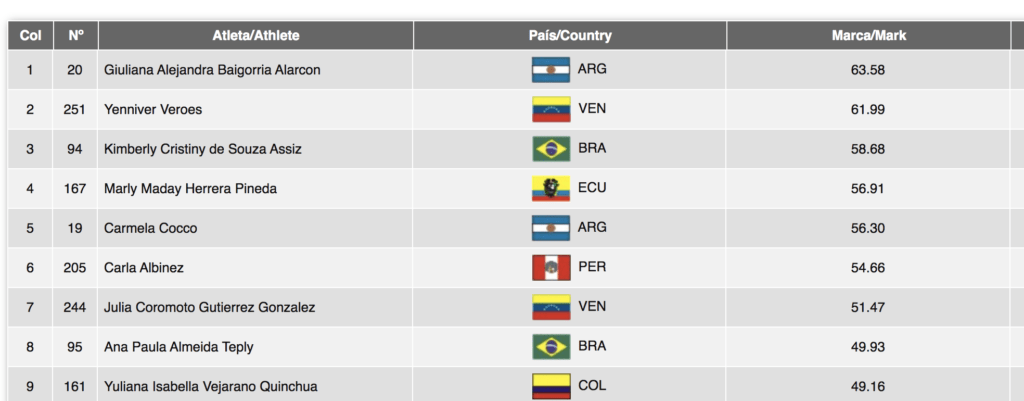This screenshot has width=1024, height=401.
Task: Select athlete name Carmela Cocco
Action: (150, 229)
